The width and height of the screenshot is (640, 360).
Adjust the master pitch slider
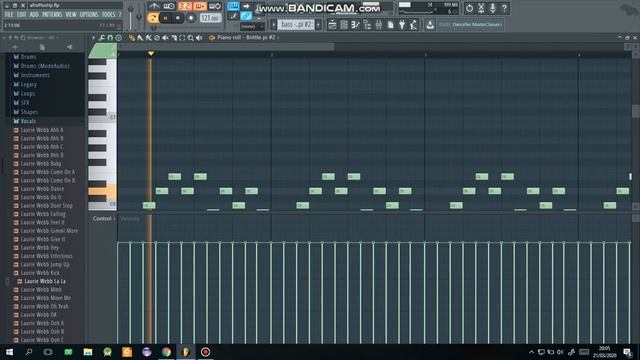139,16
